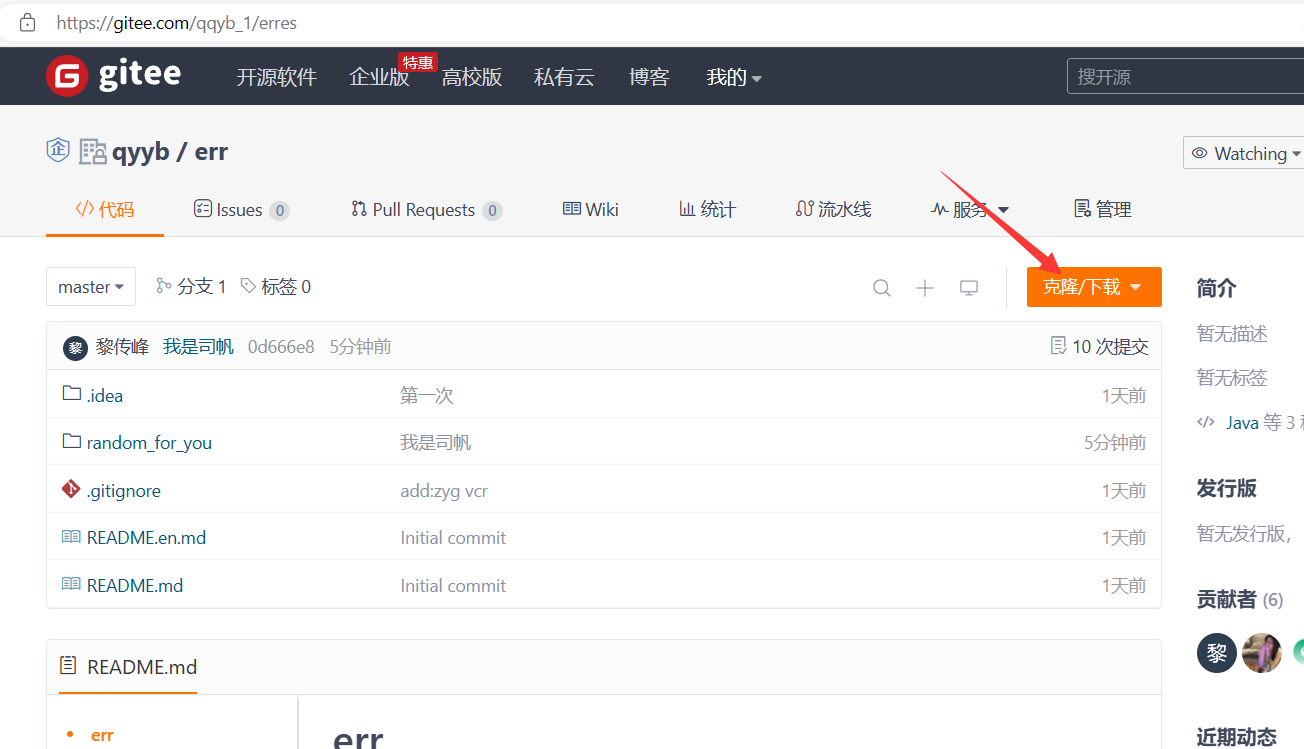Image resolution: width=1304 pixels, height=749 pixels.
Task: Click the Gitee logo icon
Action: tap(67, 76)
